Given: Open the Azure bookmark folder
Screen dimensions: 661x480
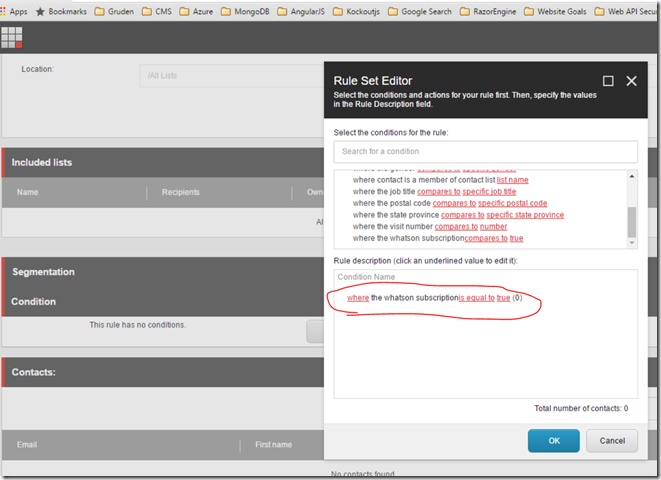Looking at the screenshot, I should click(x=196, y=11).
